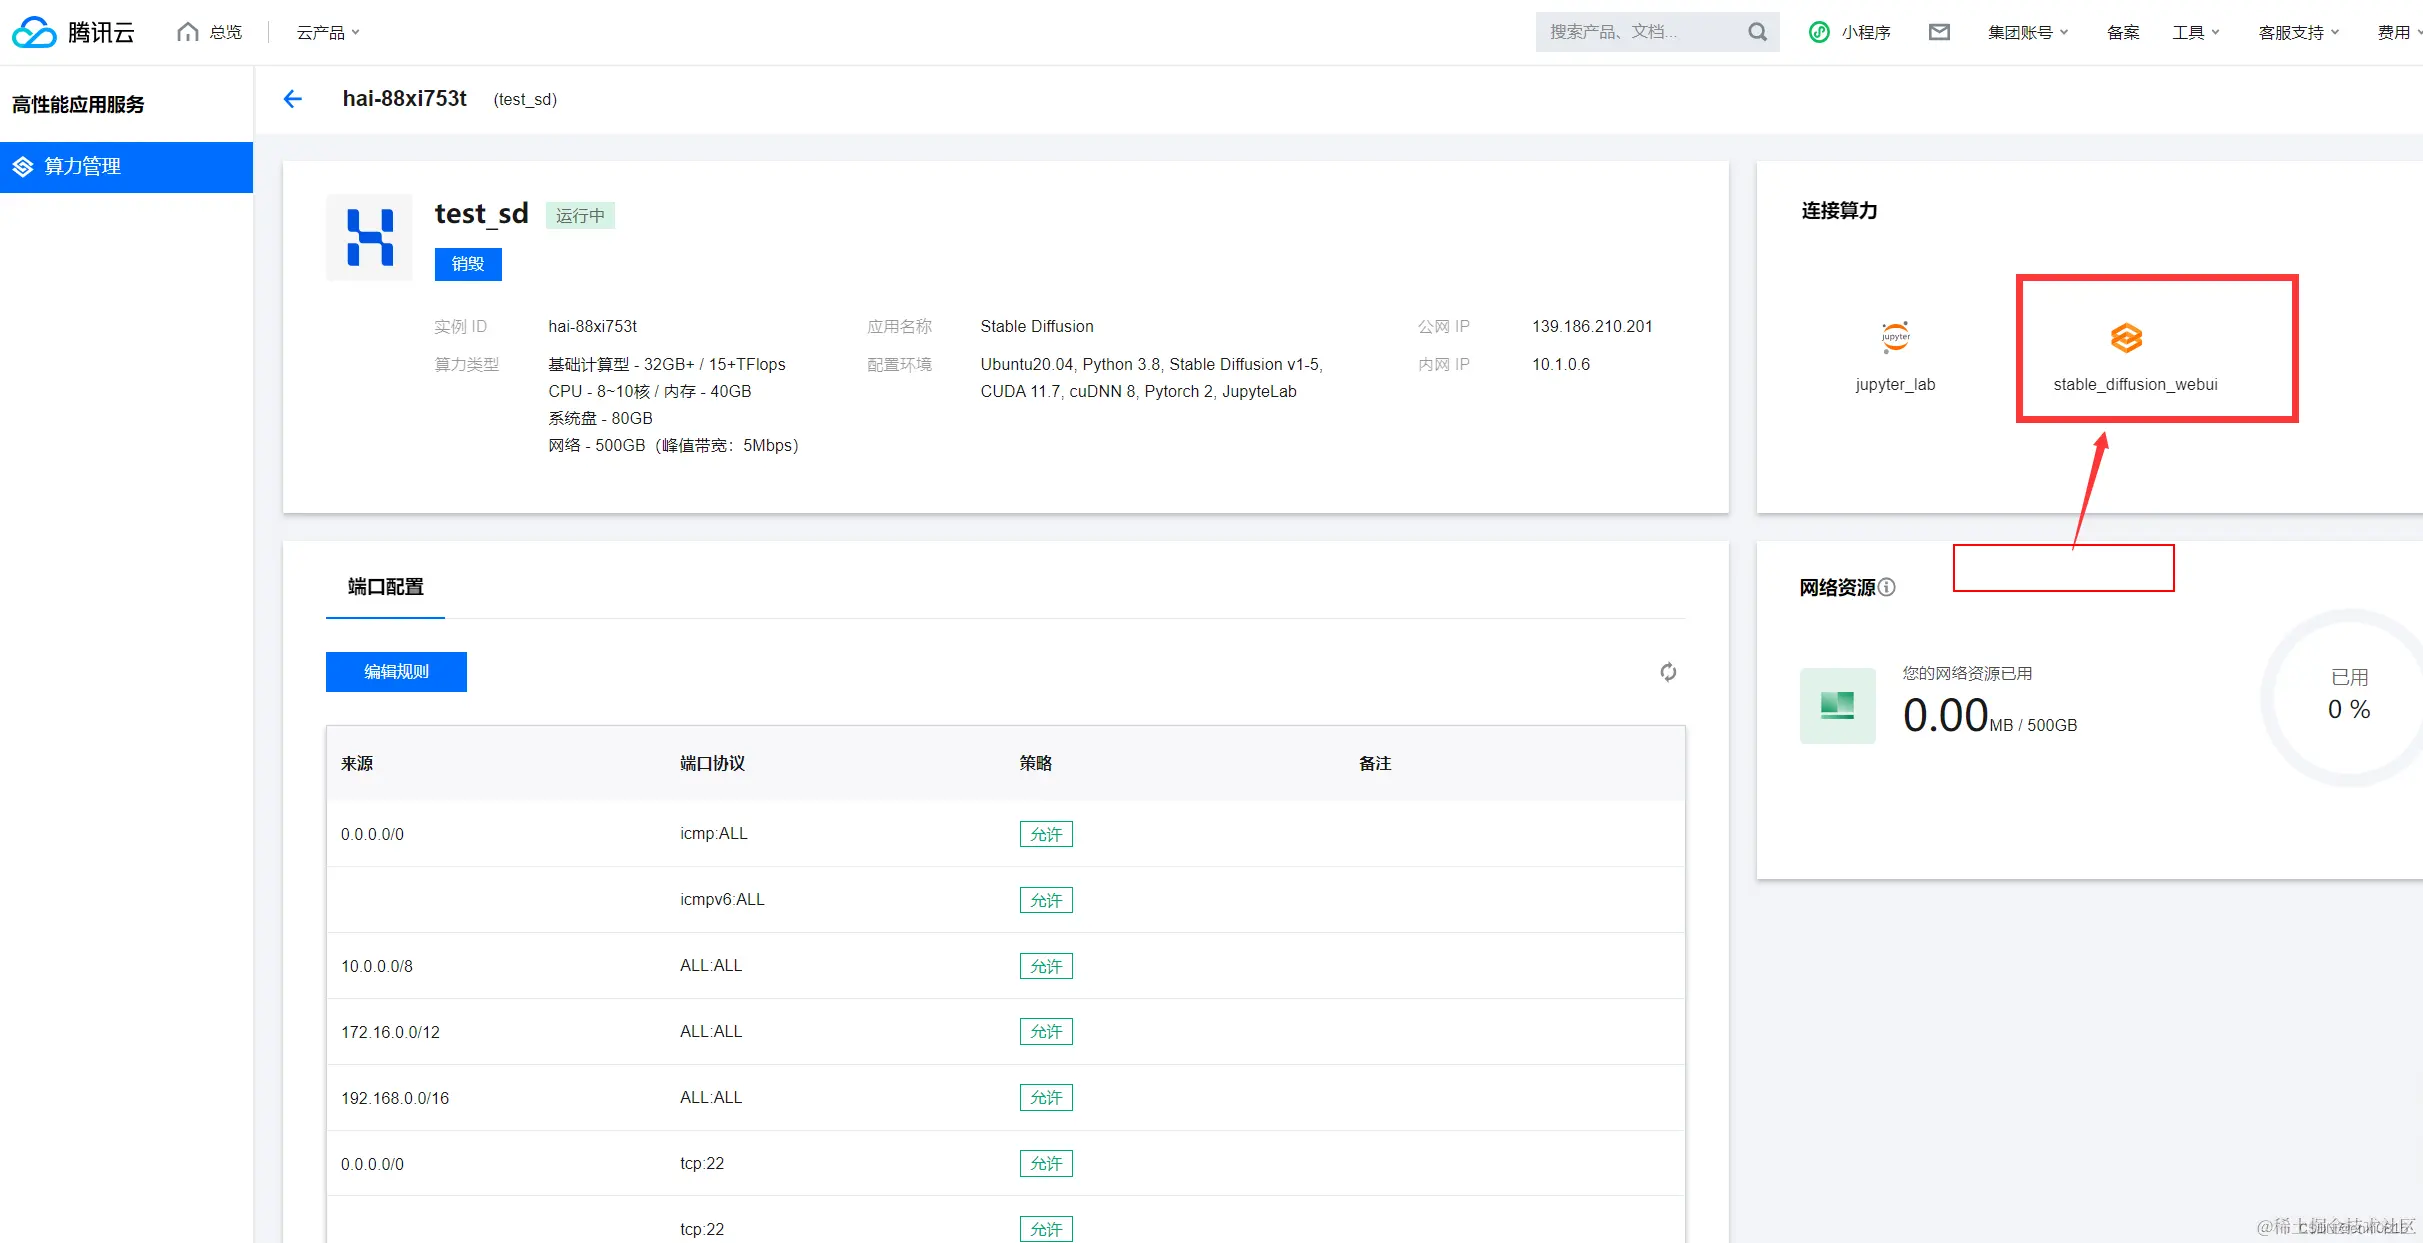Click the info icon beside 网络资源
The width and height of the screenshot is (2423, 1243).
pos(1886,587)
